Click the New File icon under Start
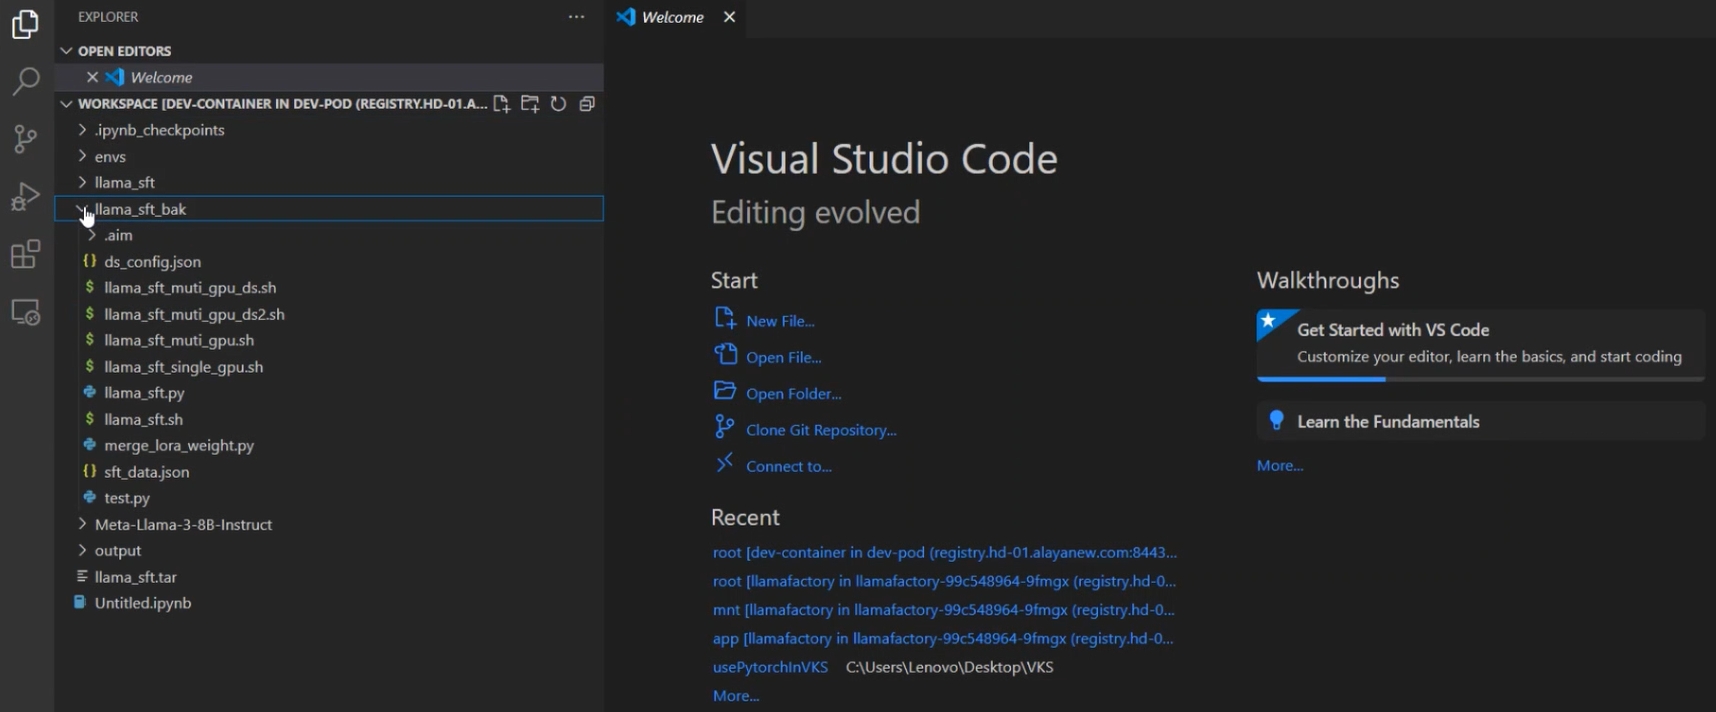The height and width of the screenshot is (712, 1716). [x=724, y=319]
